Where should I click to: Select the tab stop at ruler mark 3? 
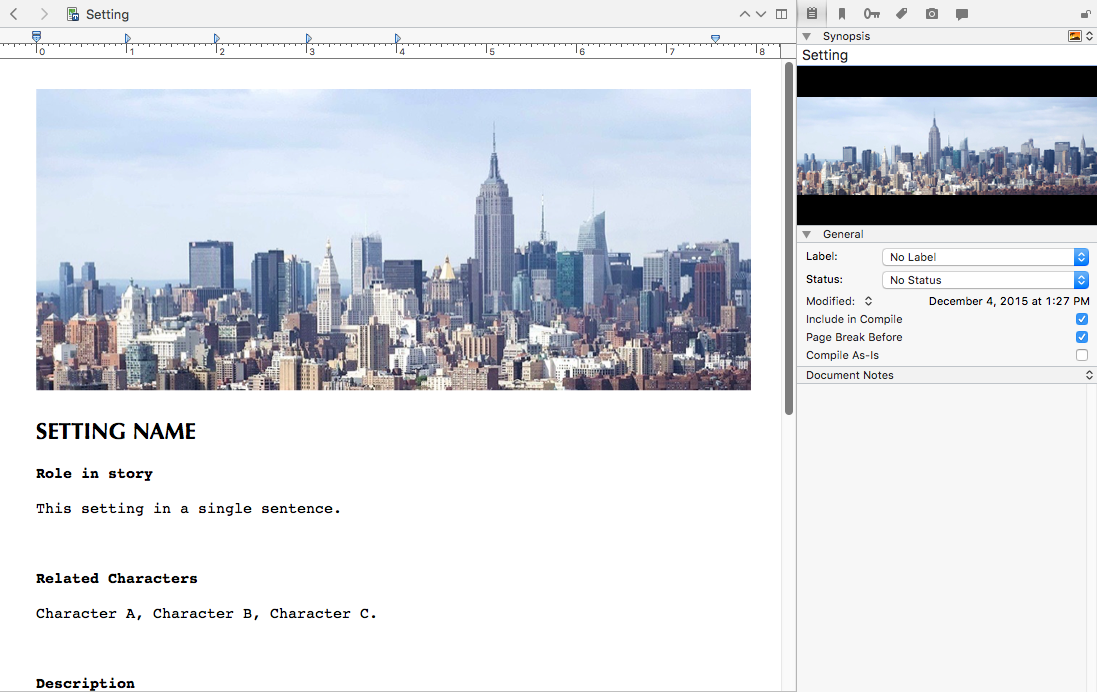[308, 38]
